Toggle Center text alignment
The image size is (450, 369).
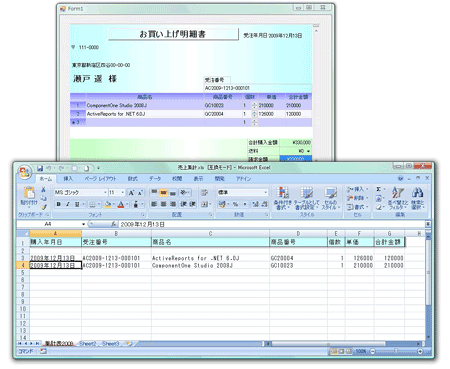tap(163, 204)
